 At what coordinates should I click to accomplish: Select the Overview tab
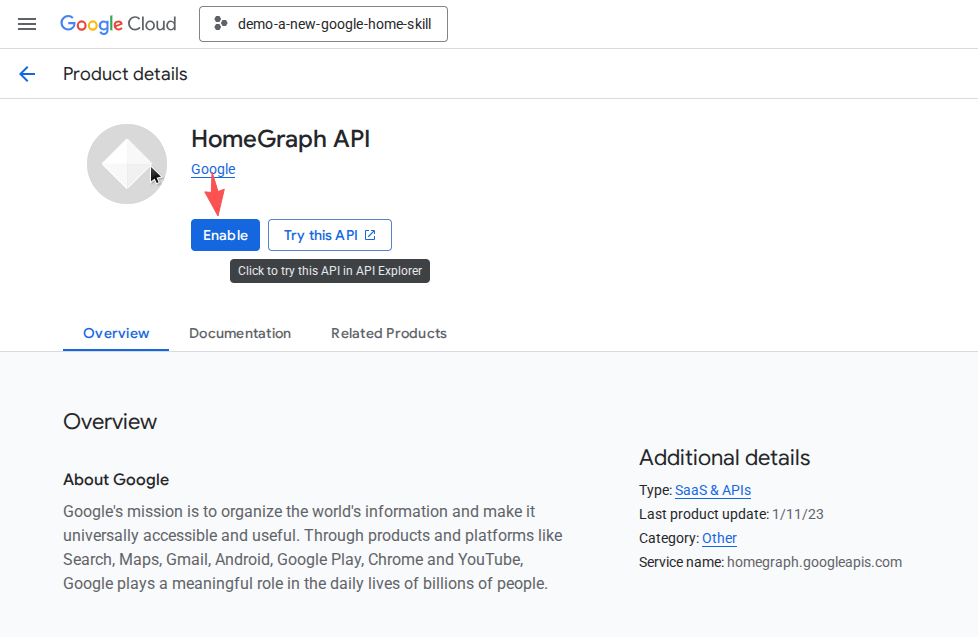(116, 333)
